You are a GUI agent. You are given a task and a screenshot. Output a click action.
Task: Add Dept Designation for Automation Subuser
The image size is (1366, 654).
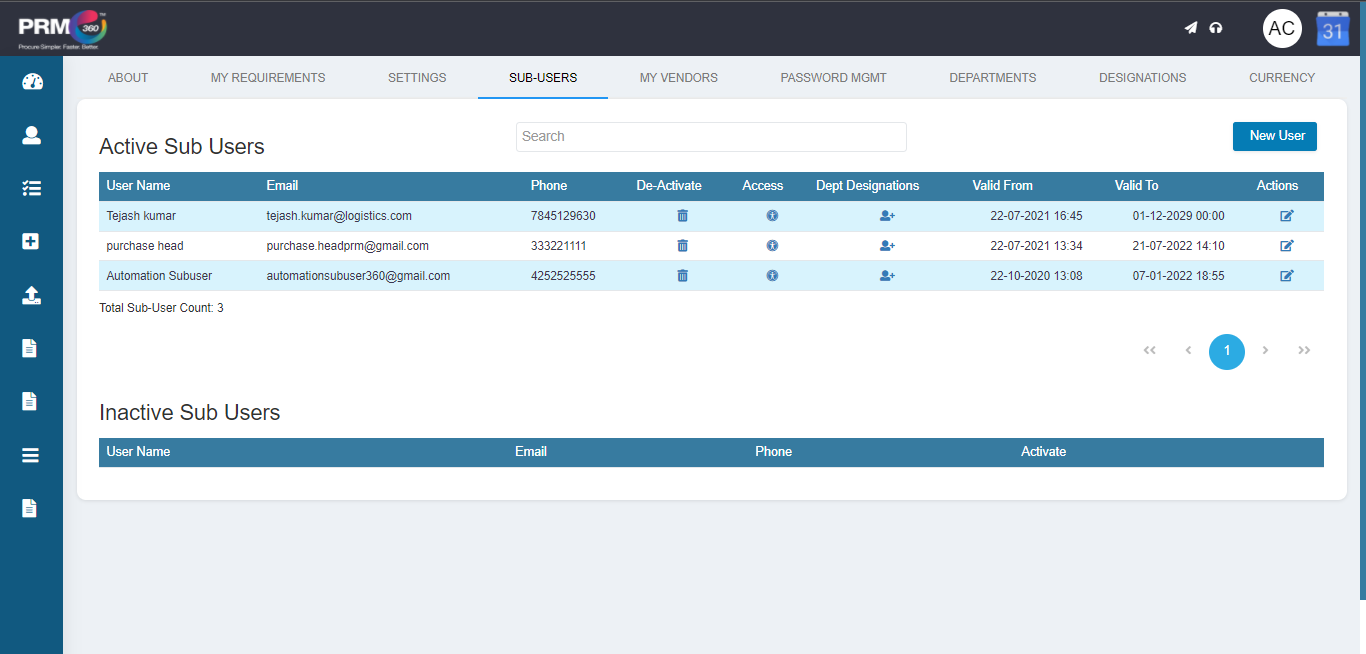(x=887, y=275)
